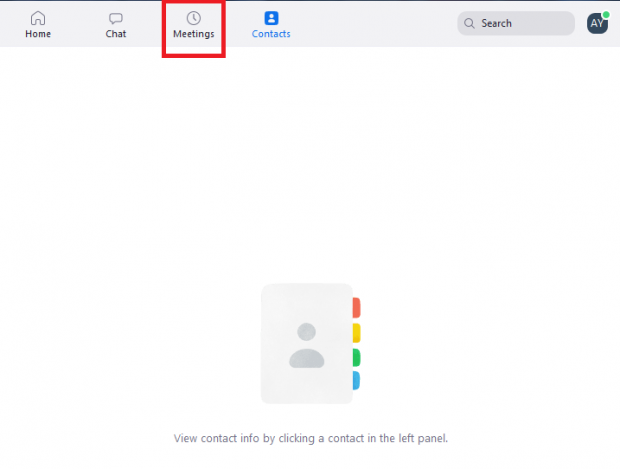Viewport: 620px width, 469px height.
Task: Select the Contacts tab label
Action: tap(271, 34)
